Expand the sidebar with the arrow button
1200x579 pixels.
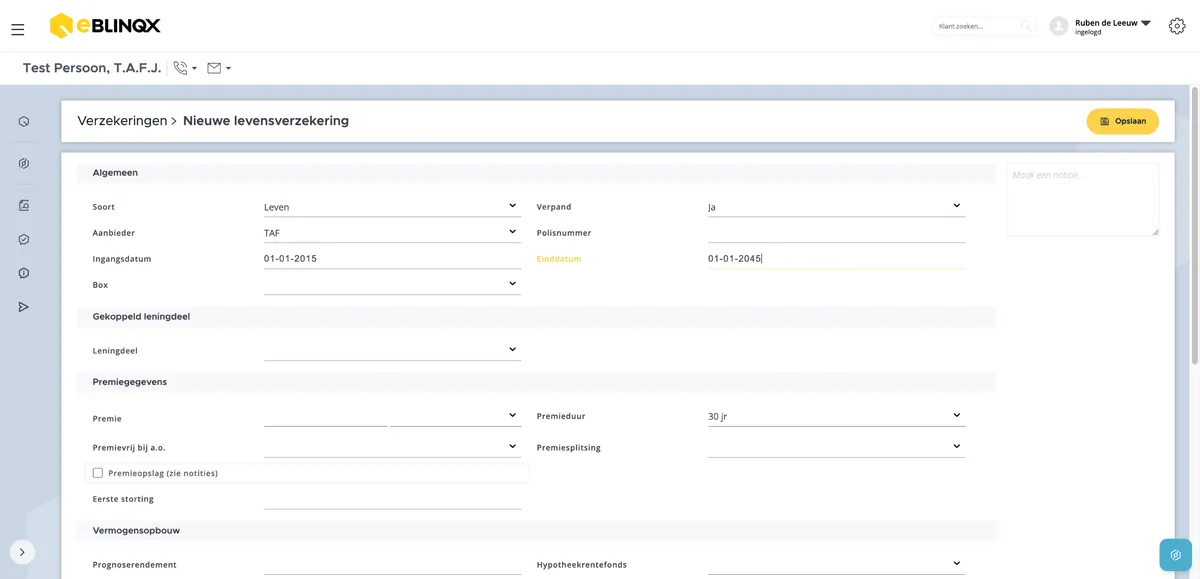tap(22, 552)
